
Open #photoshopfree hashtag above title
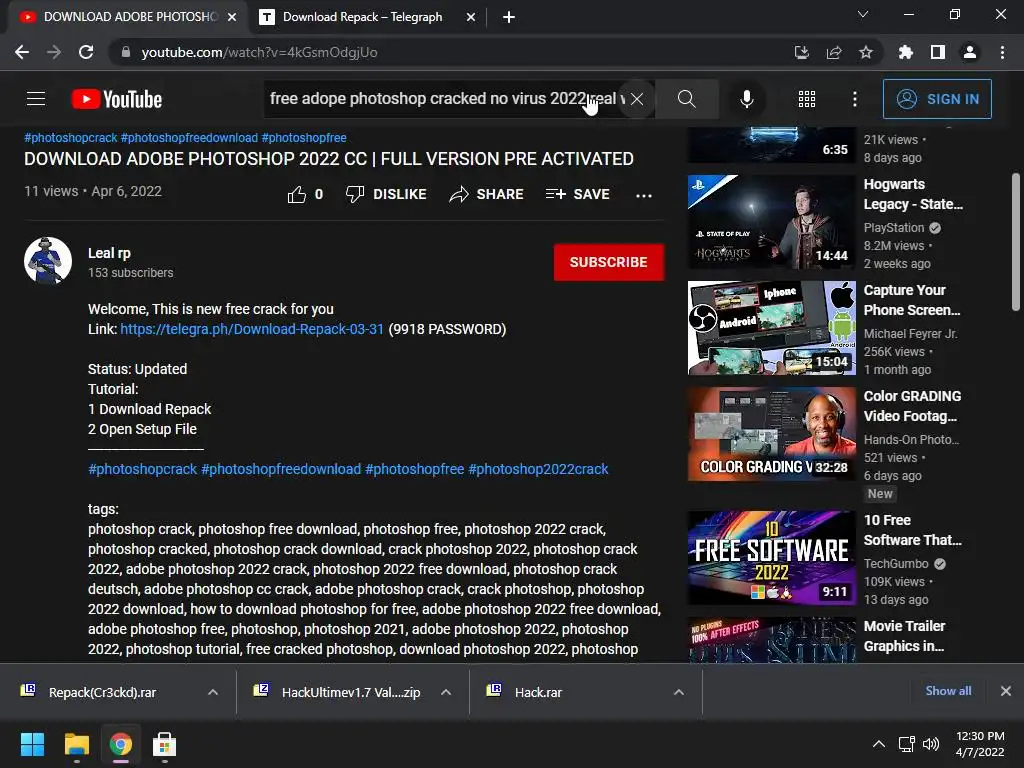coord(304,138)
